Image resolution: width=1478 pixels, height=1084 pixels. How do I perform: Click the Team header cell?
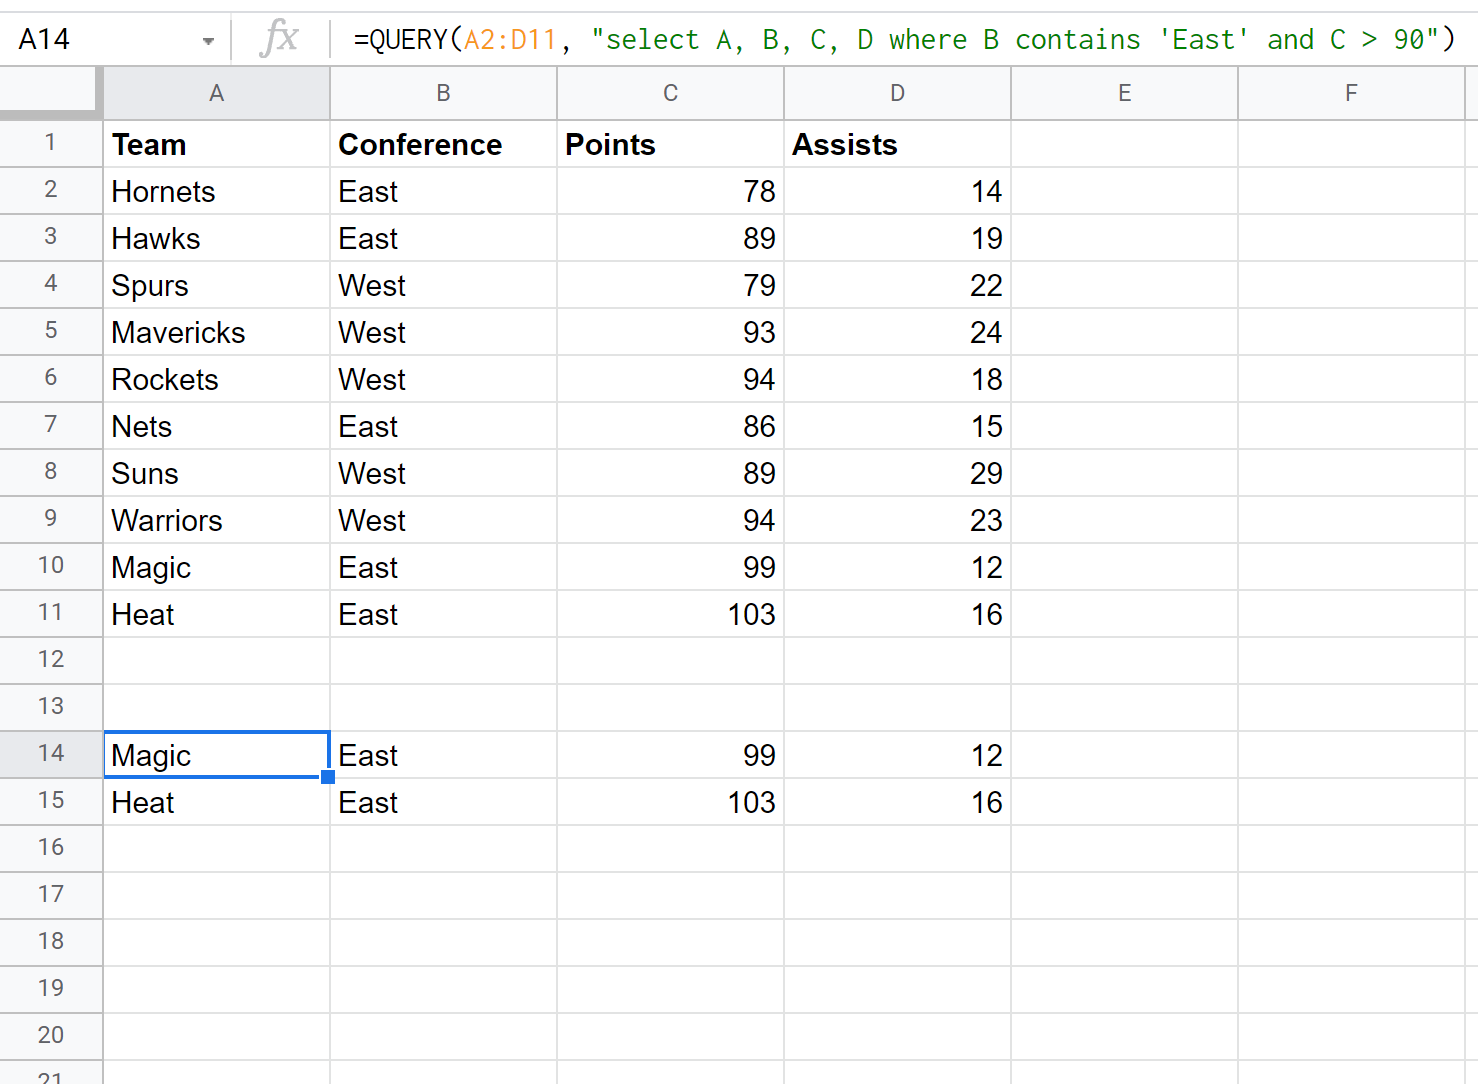(216, 144)
